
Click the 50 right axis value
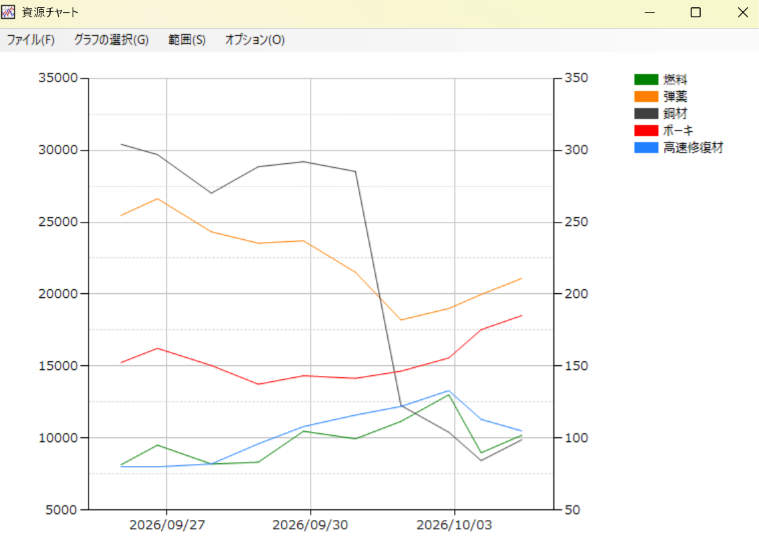573,510
